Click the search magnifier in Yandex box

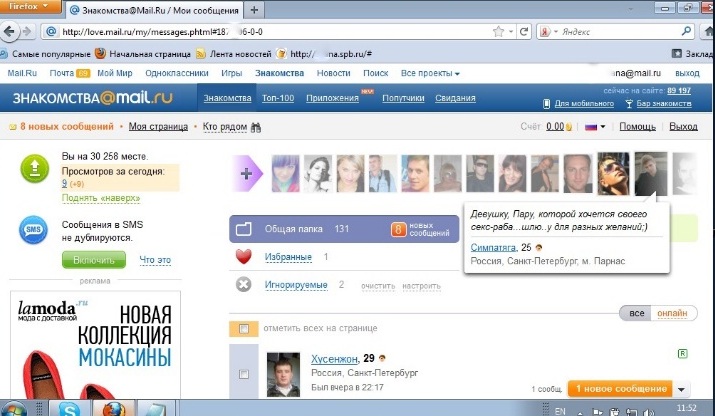(x=686, y=31)
